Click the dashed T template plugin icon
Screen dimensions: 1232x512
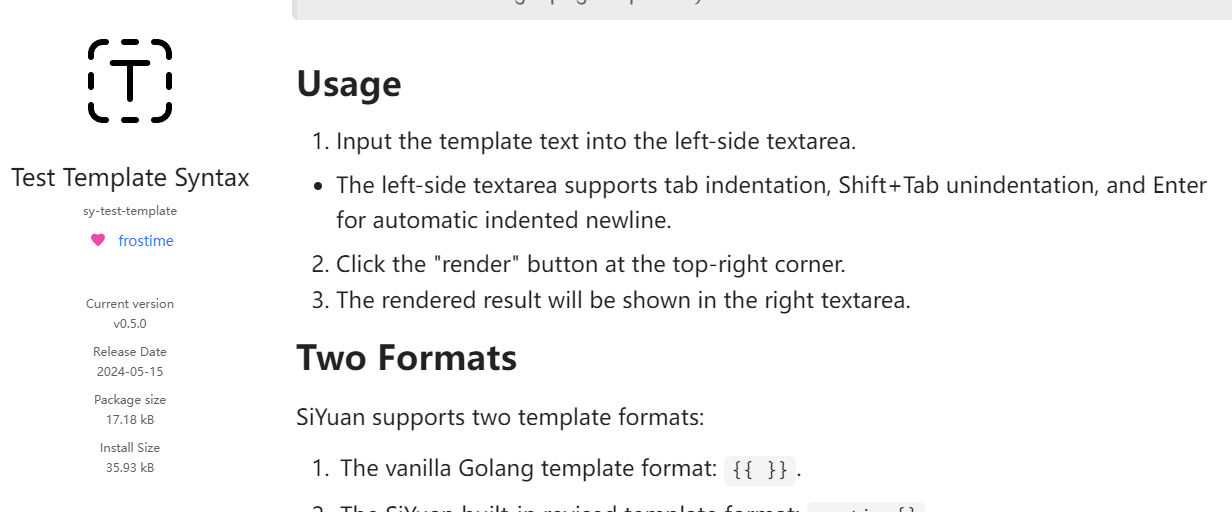[x=130, y=81]
